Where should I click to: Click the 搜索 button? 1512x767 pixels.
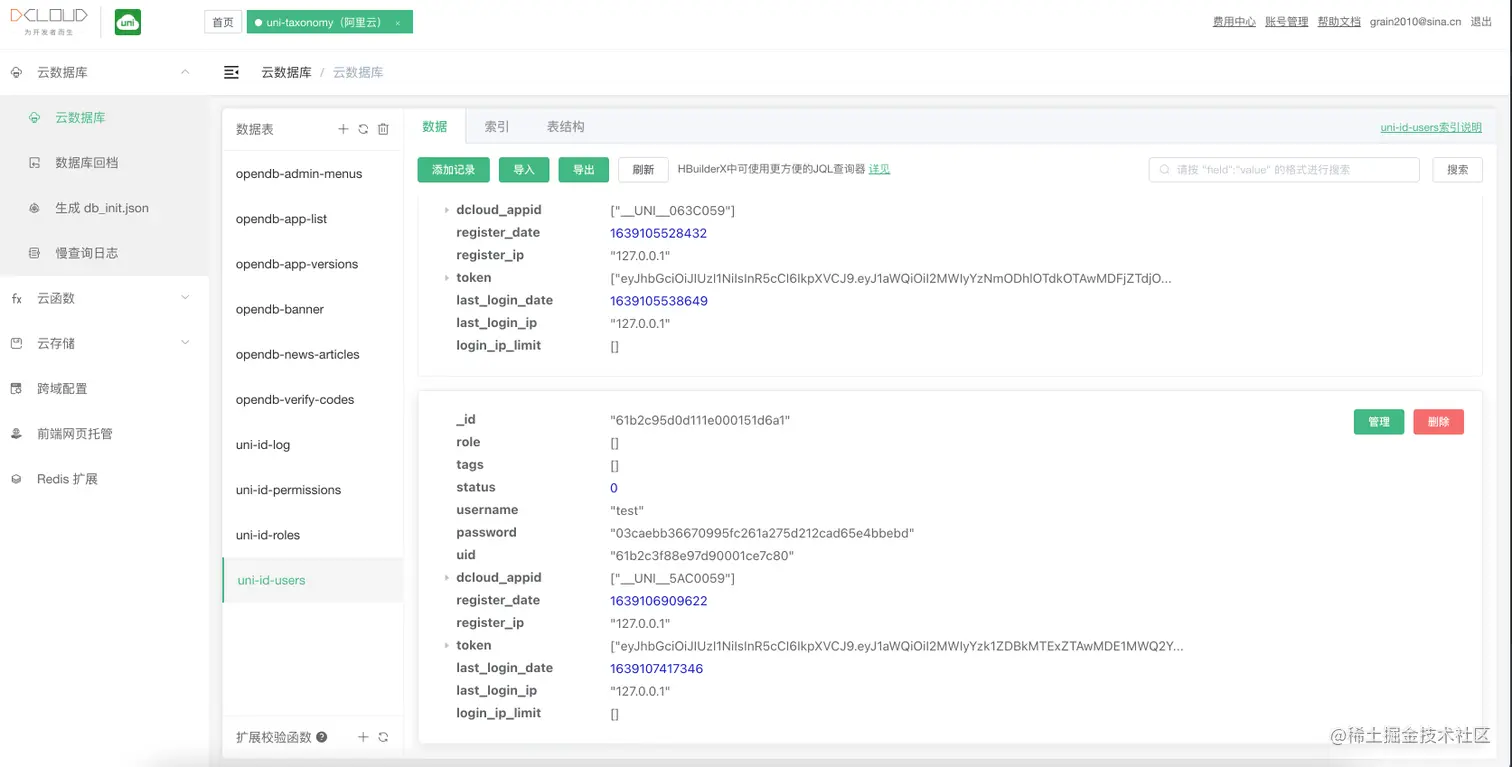coord(1458,170)
